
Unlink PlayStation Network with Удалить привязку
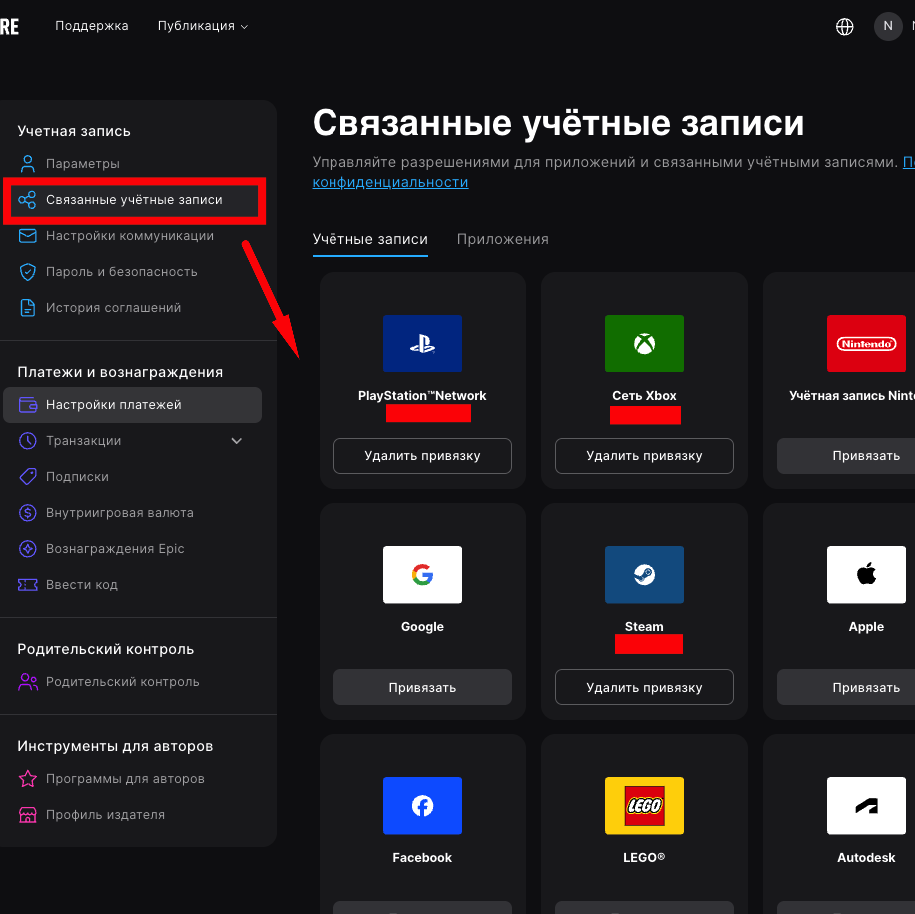pyautogui.click(x=422, y=456)
